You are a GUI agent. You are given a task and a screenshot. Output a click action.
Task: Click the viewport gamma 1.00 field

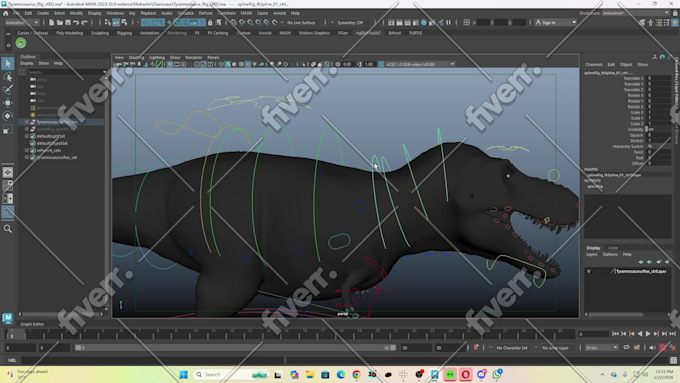click(x=369, y=64)
